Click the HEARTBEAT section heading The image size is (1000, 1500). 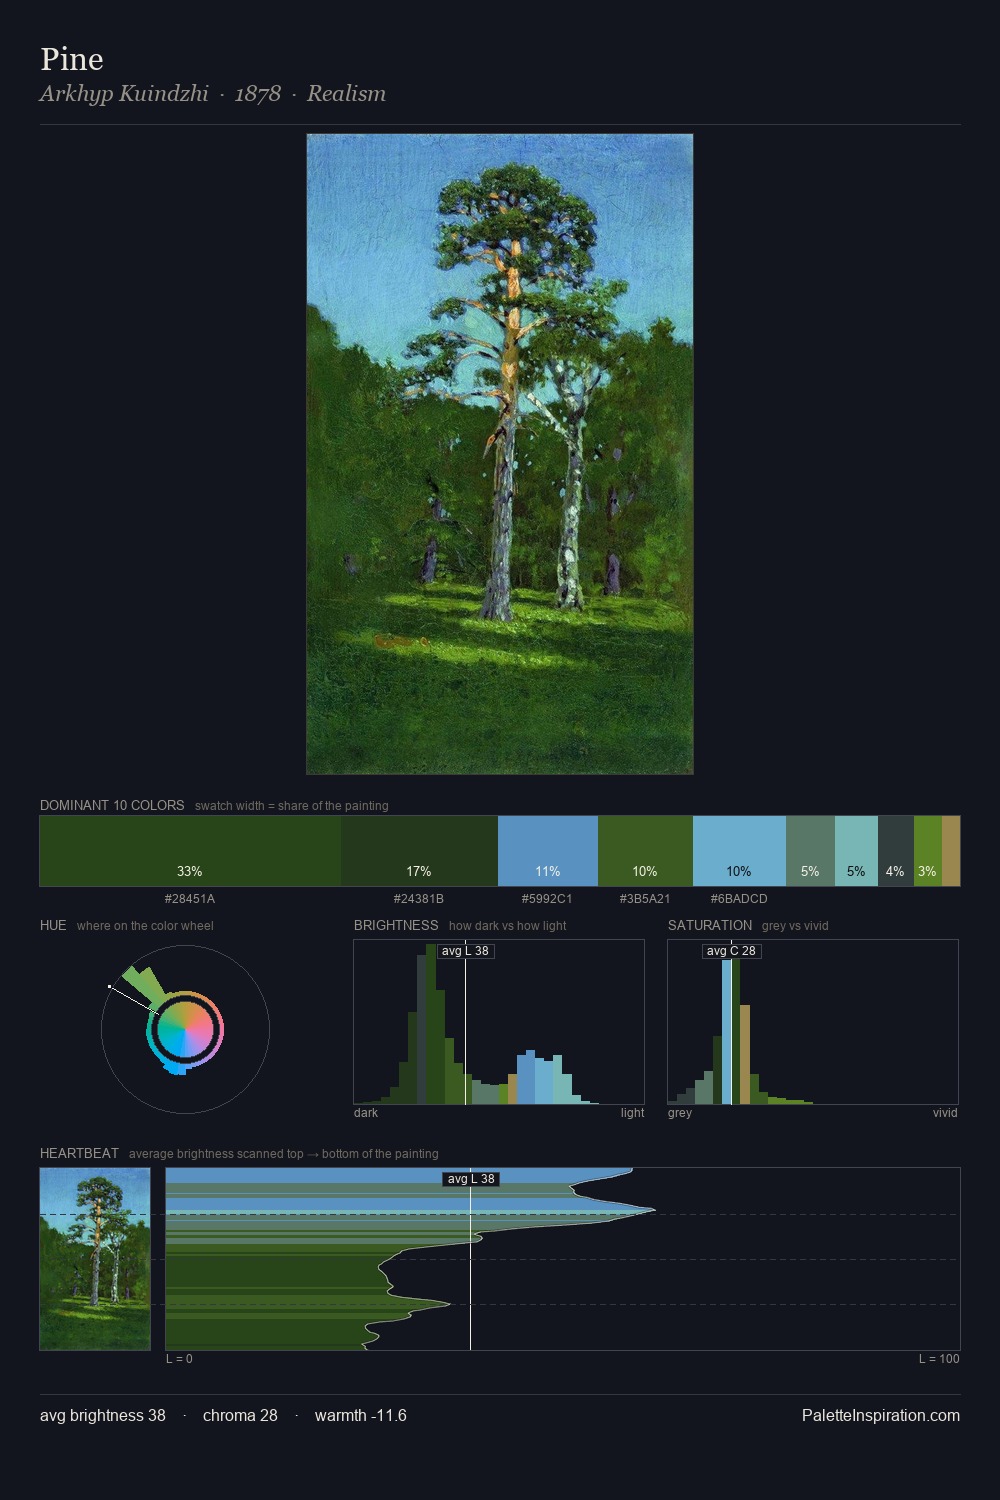(79, 1153)
